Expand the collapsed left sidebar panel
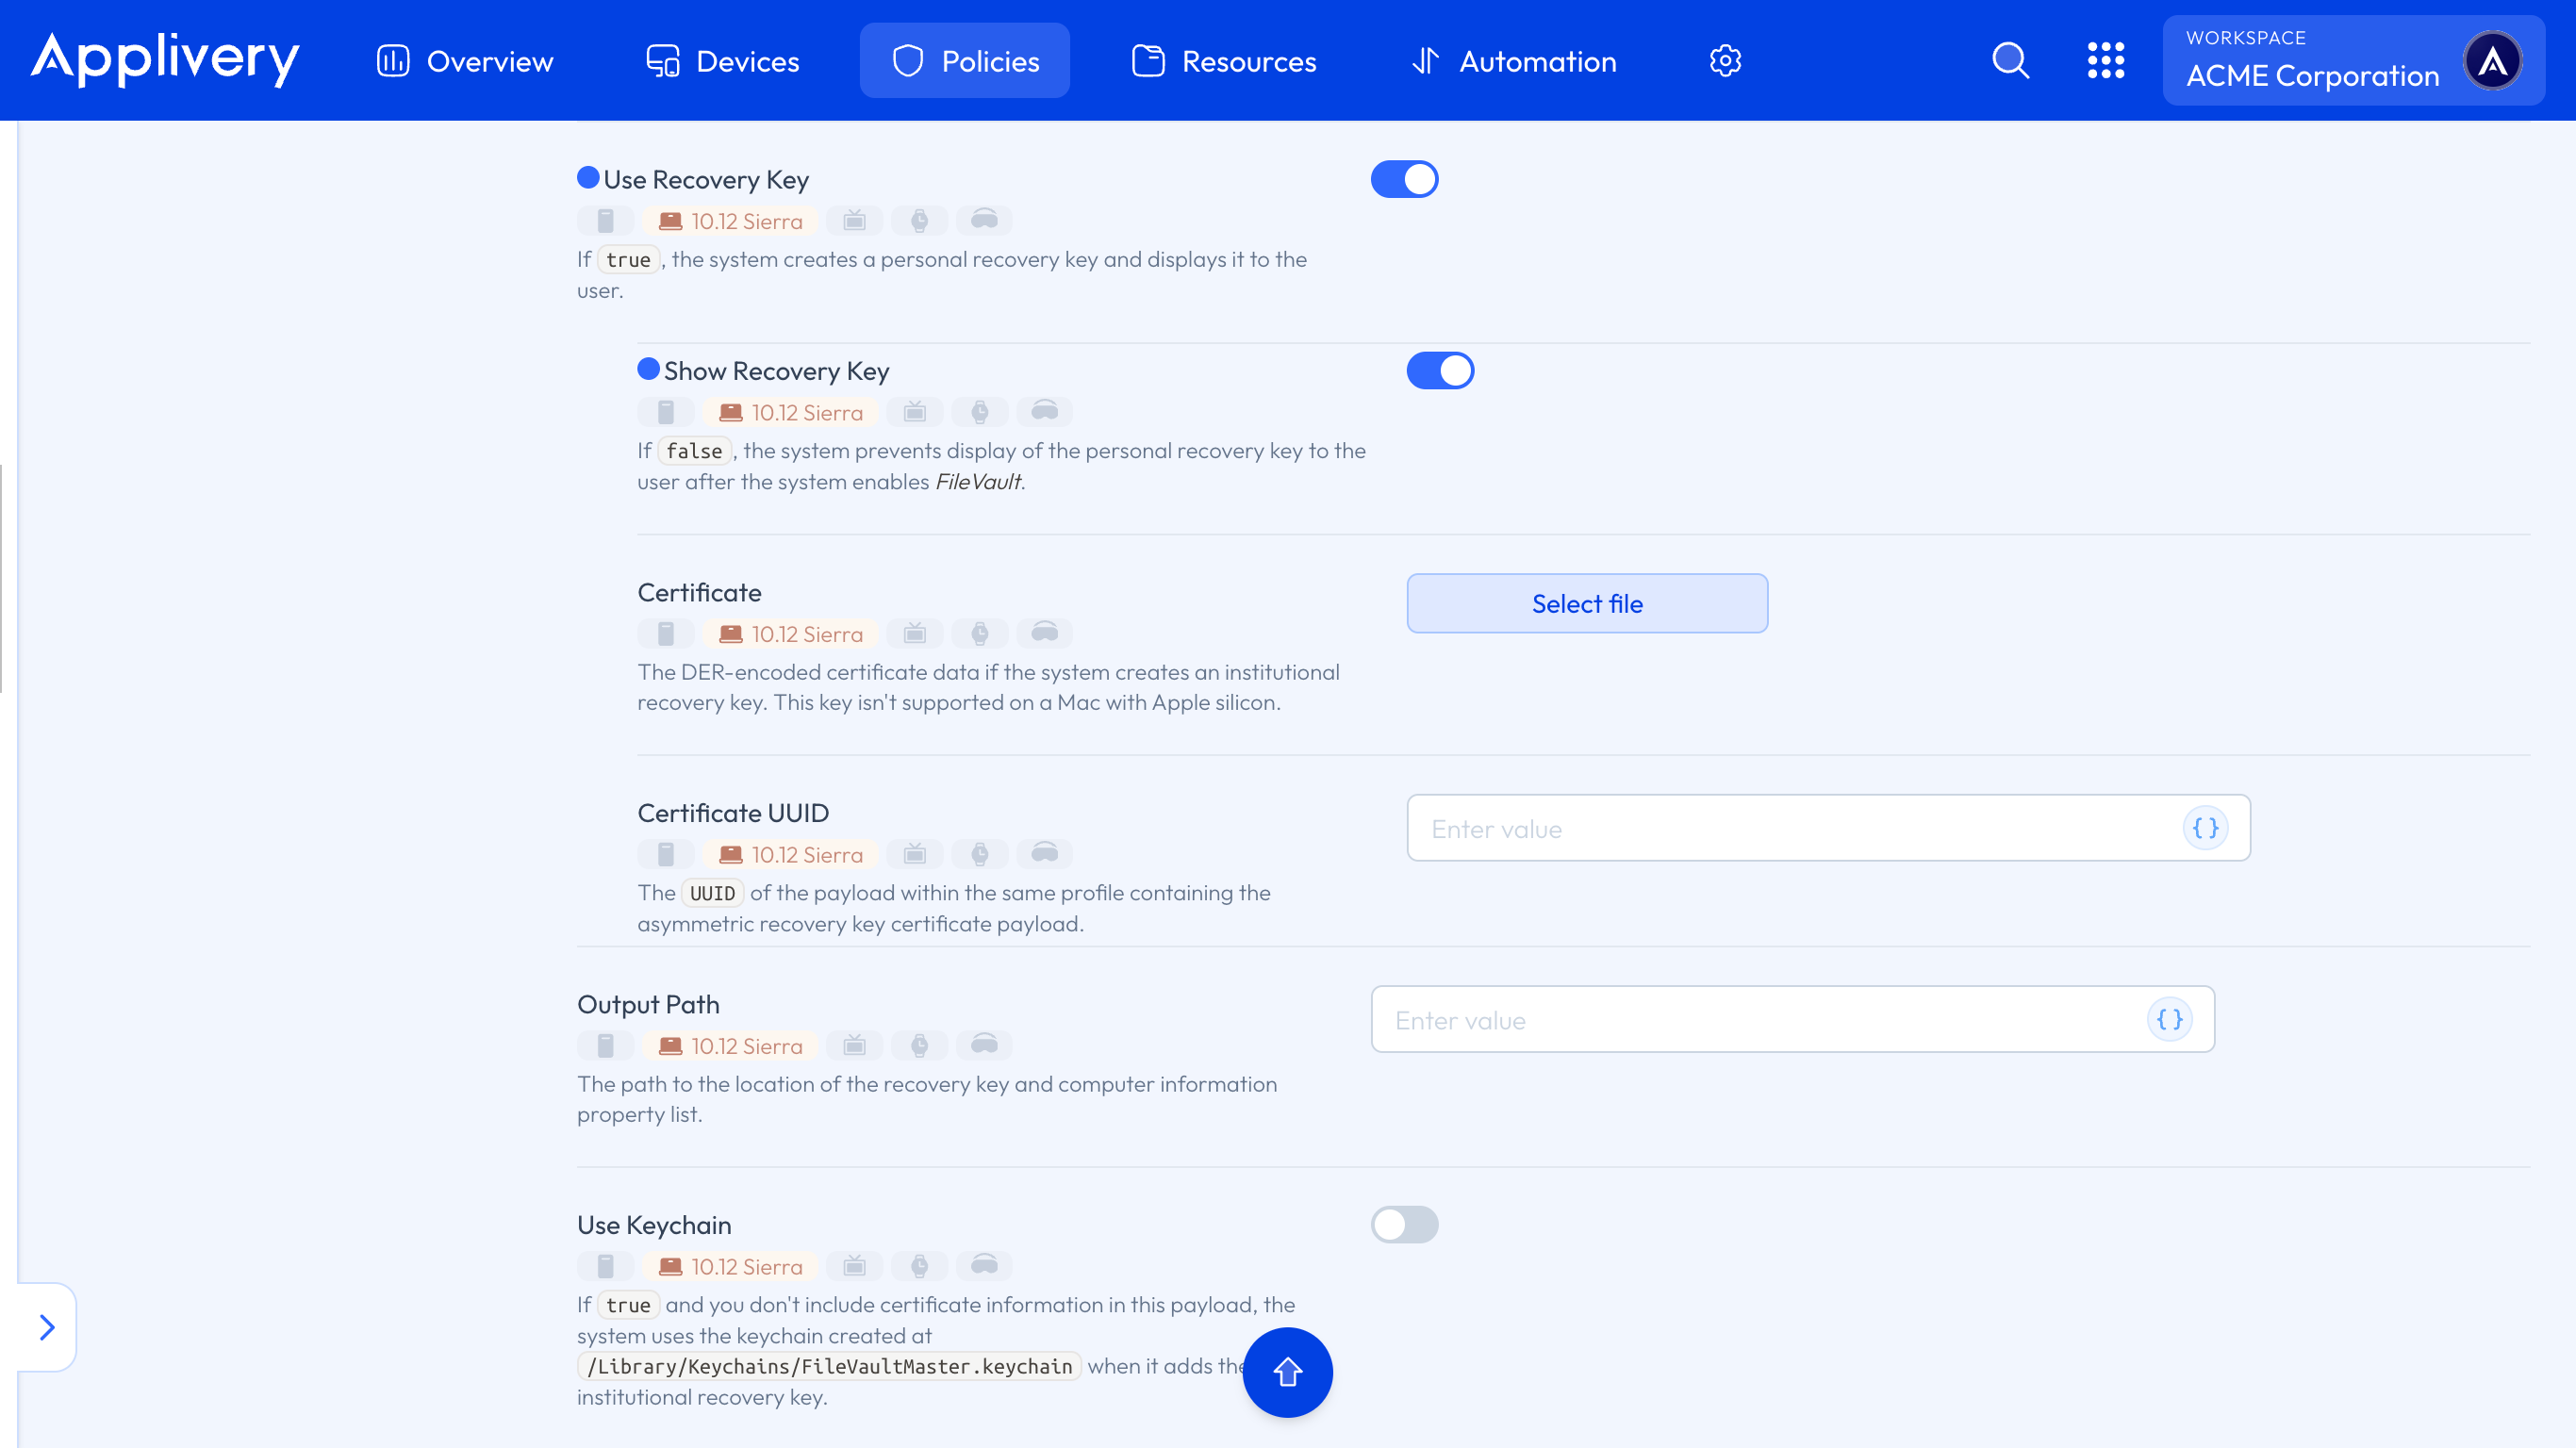 click(x=46, y=1327)
